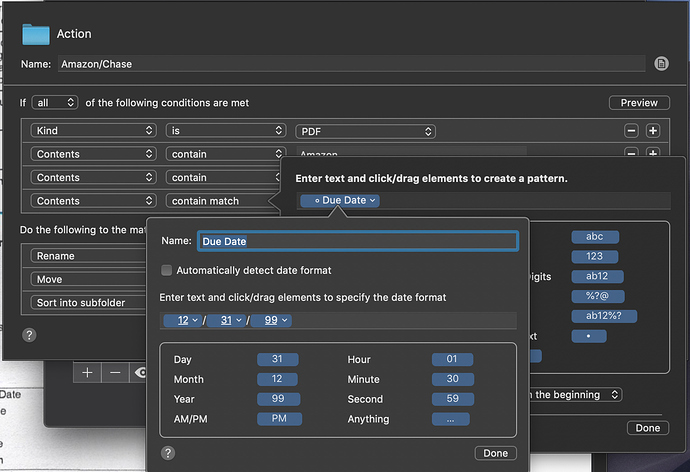Click the Amazon/Chase rule name field
This screenshot has height=472, width=690.
coord(352,64)
